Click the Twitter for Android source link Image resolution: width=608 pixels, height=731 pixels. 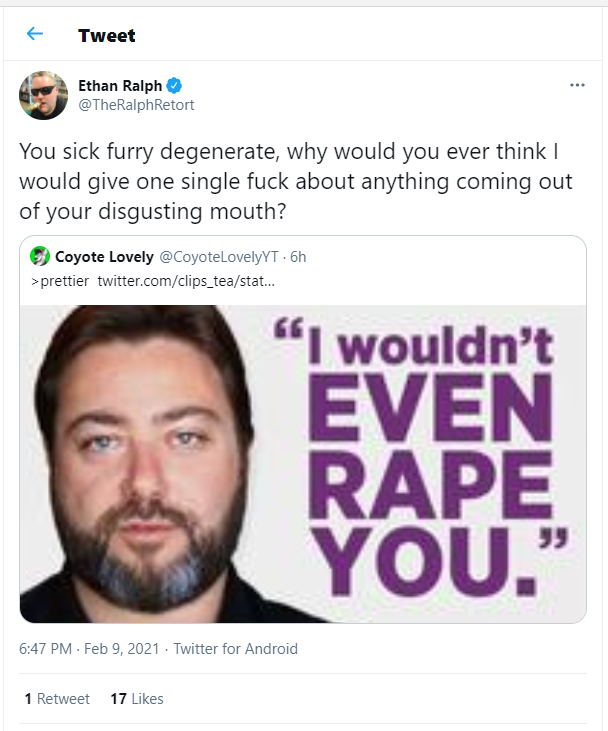(x=235, y=648)
